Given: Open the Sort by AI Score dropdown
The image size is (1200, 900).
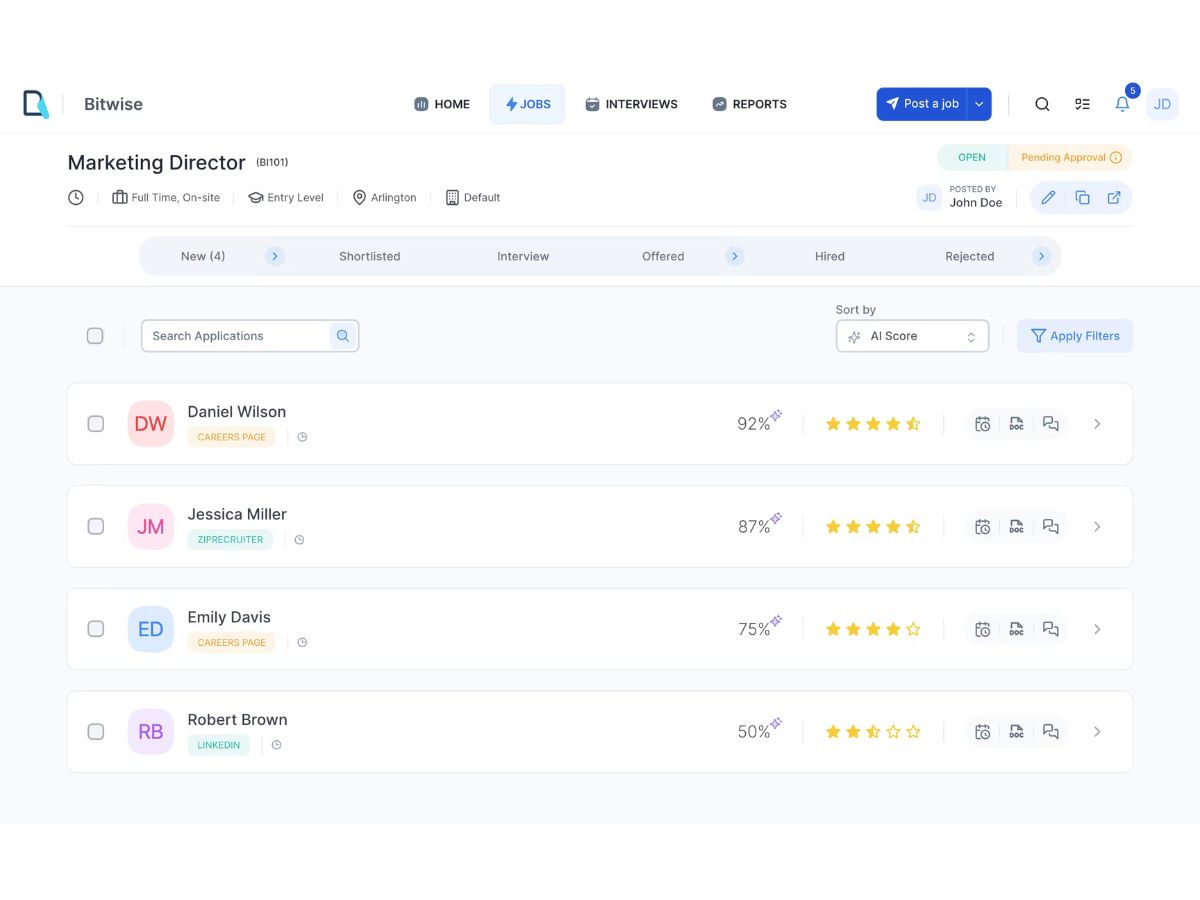Looking at the screenshot, I should click(912, 336).
